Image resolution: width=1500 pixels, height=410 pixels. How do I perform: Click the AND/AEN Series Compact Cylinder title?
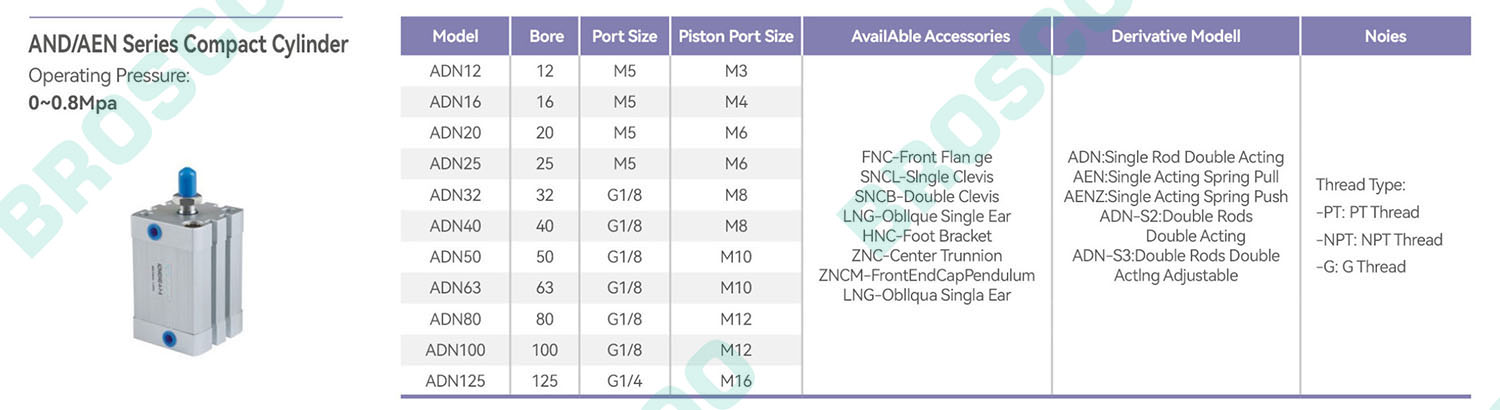point(188,45)
